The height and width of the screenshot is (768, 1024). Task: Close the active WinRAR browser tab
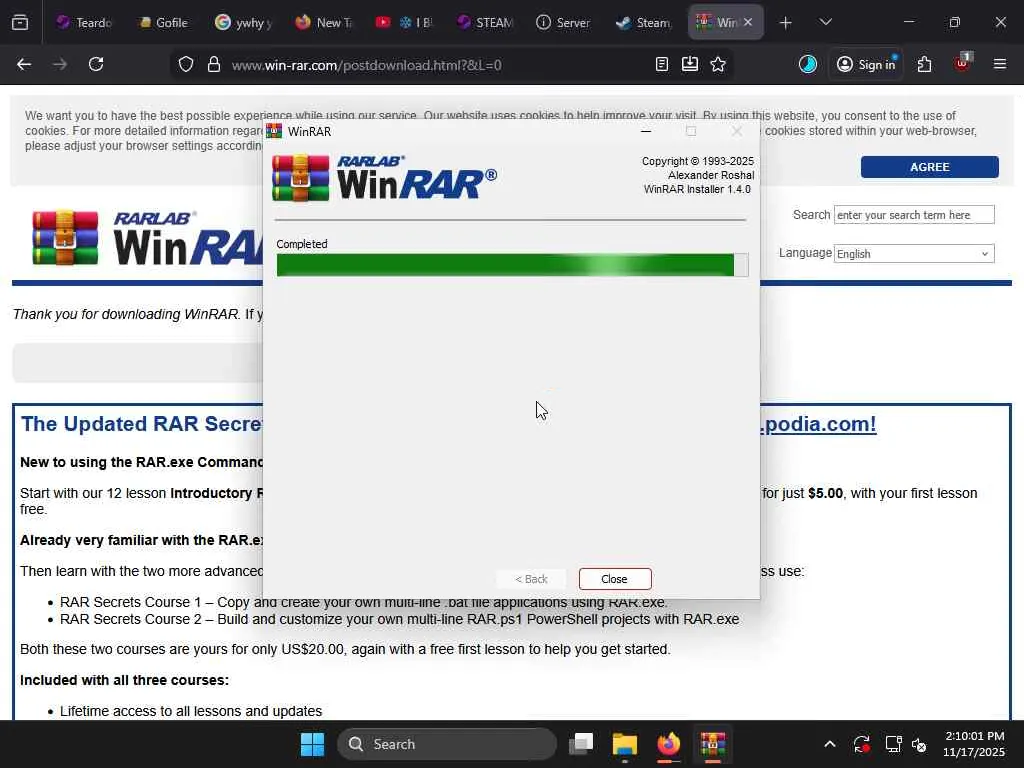(x=748, y=22)
